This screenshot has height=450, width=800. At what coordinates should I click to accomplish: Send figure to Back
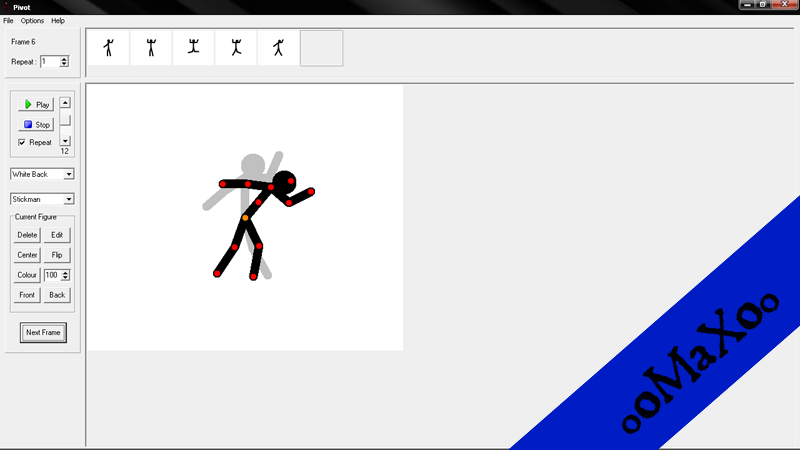57,295
